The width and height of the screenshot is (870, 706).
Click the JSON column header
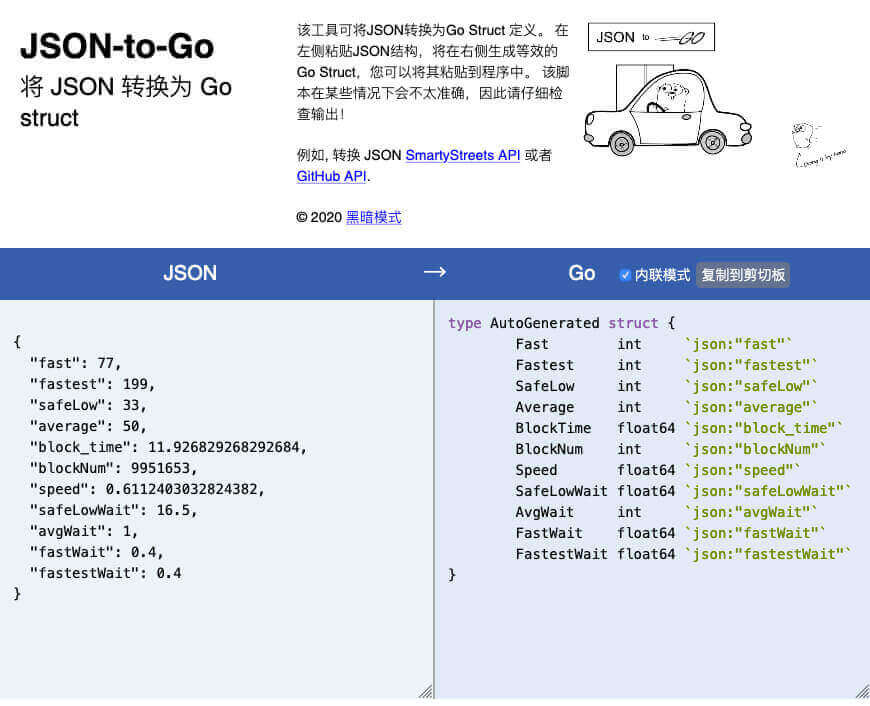[x=190, y=273]
